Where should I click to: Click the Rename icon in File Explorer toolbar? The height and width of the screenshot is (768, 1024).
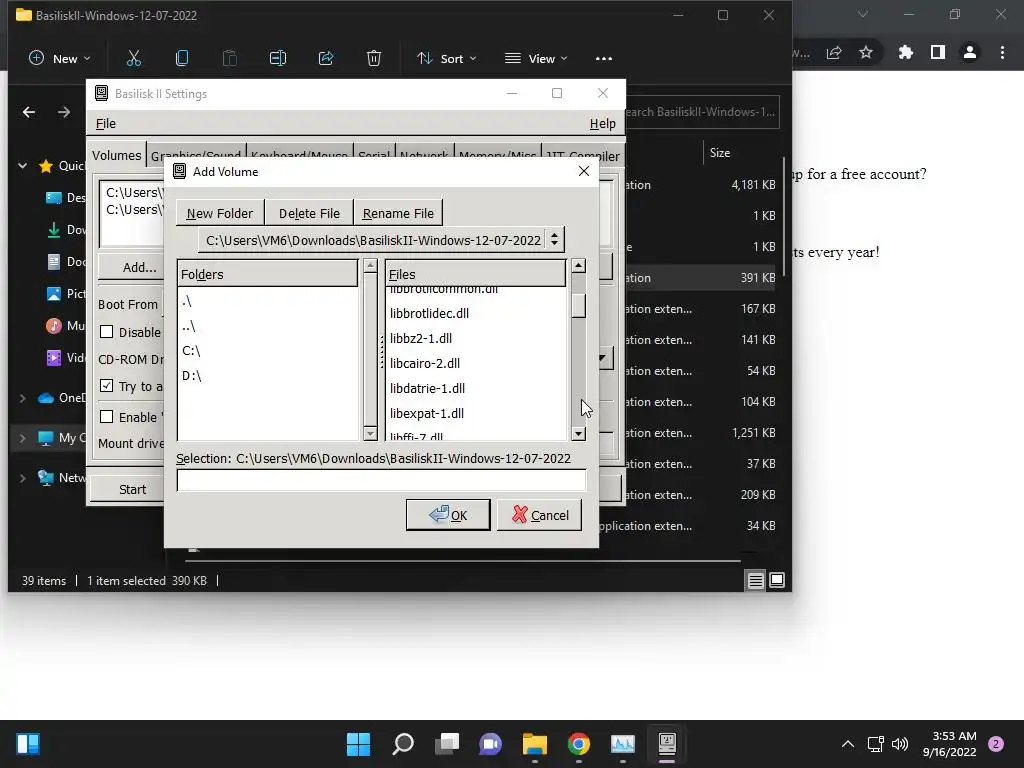pos(278,58)
